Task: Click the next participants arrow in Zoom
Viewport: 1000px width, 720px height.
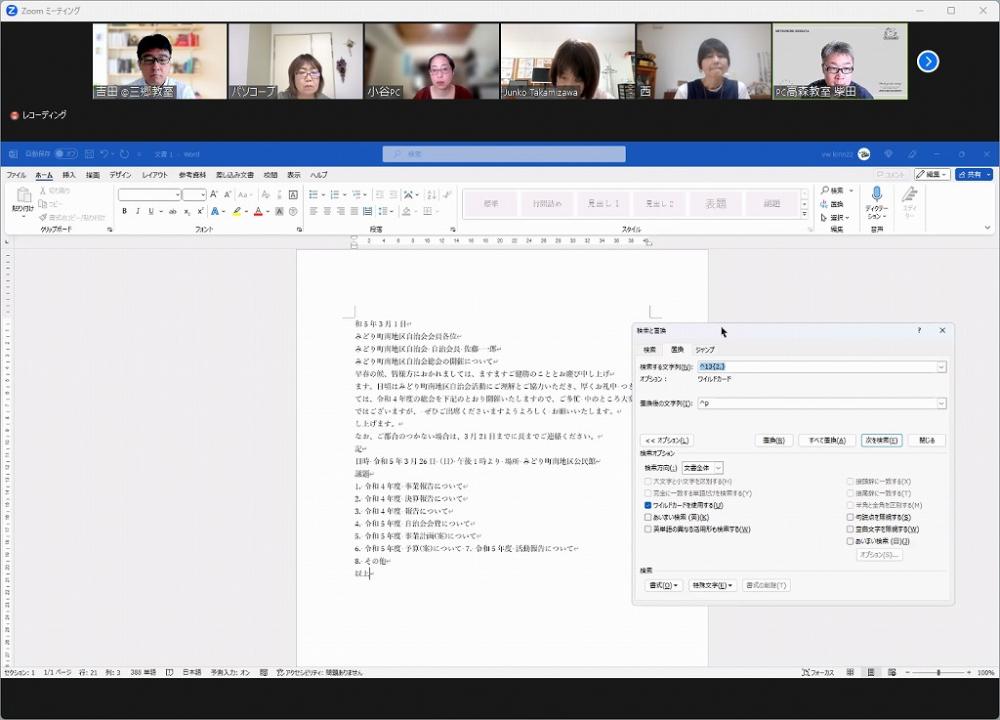Action: (x=928, y=61)
